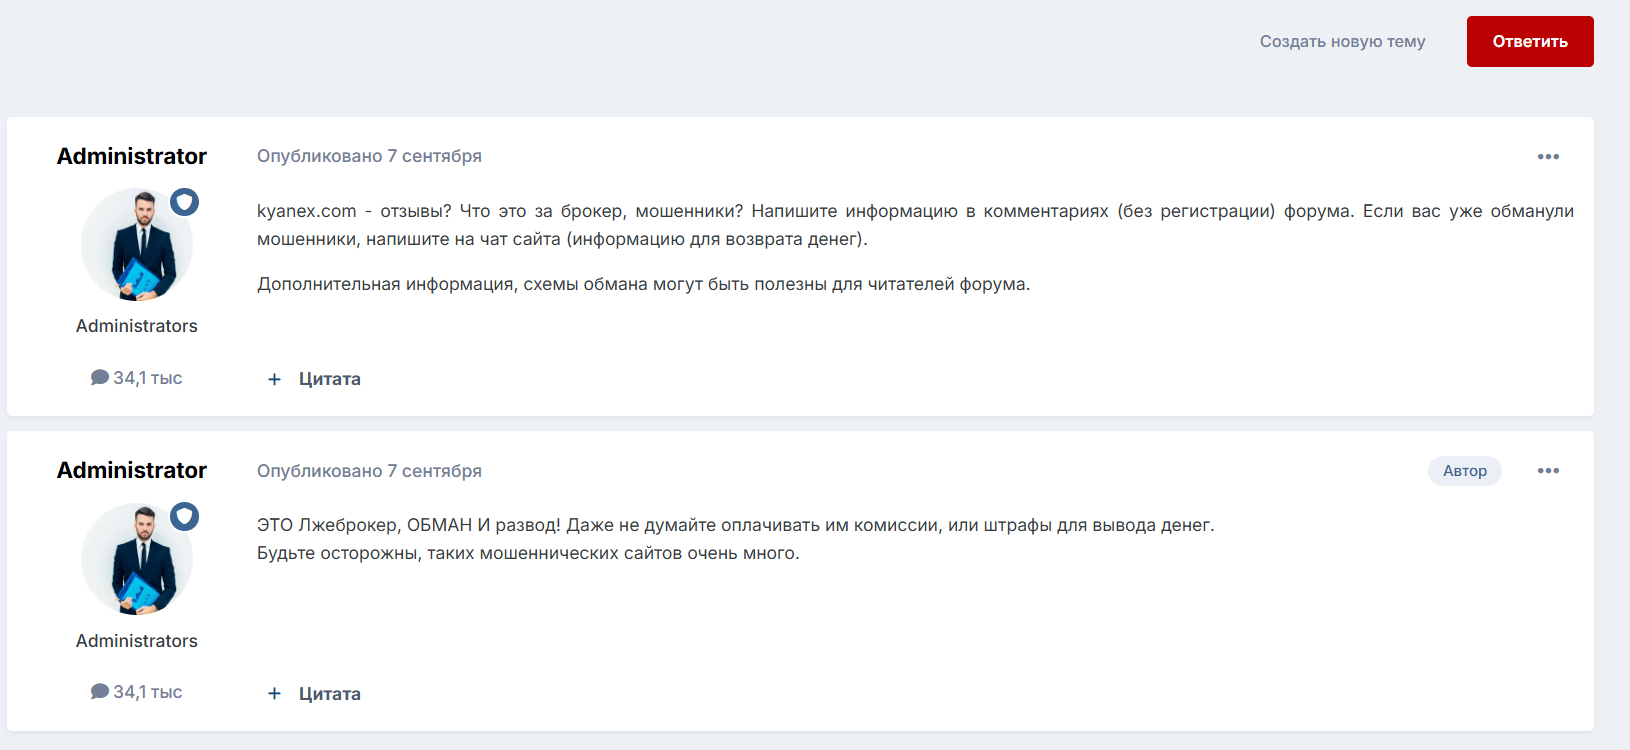This screenshot has height=750, width=1630.
Task: Click the red Ответить button
Action: tap(1529, 41)
